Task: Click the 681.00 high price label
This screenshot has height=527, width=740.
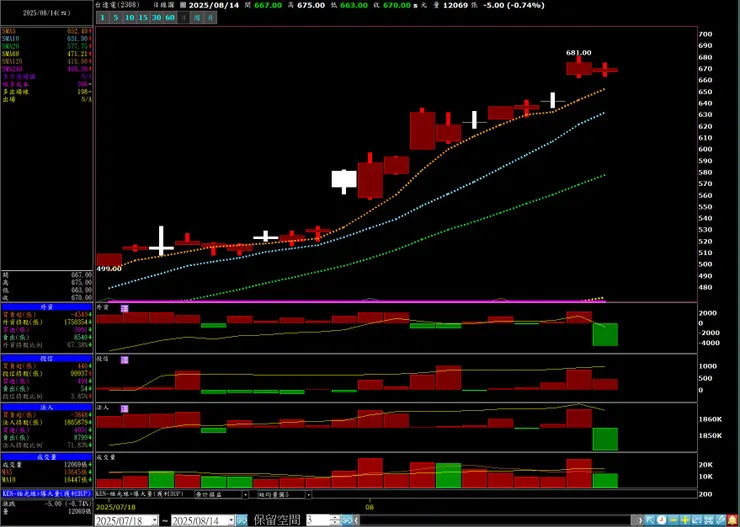Action: click(579, 53)
